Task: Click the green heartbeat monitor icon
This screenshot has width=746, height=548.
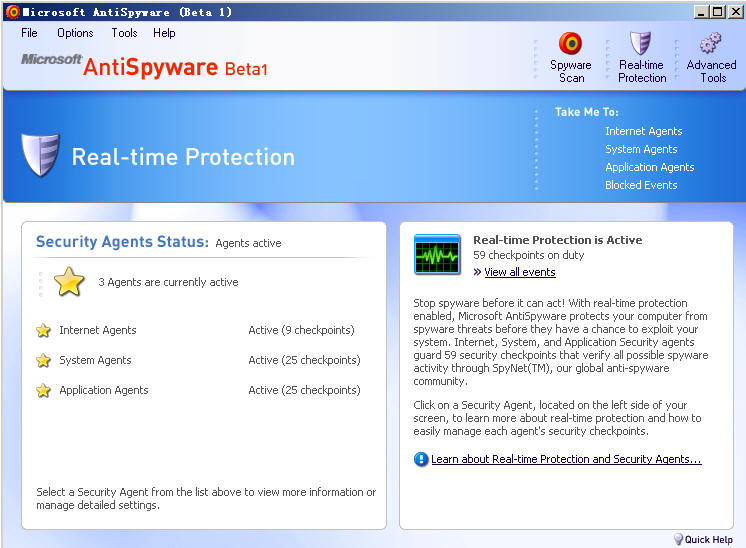Action: [437, 254]
